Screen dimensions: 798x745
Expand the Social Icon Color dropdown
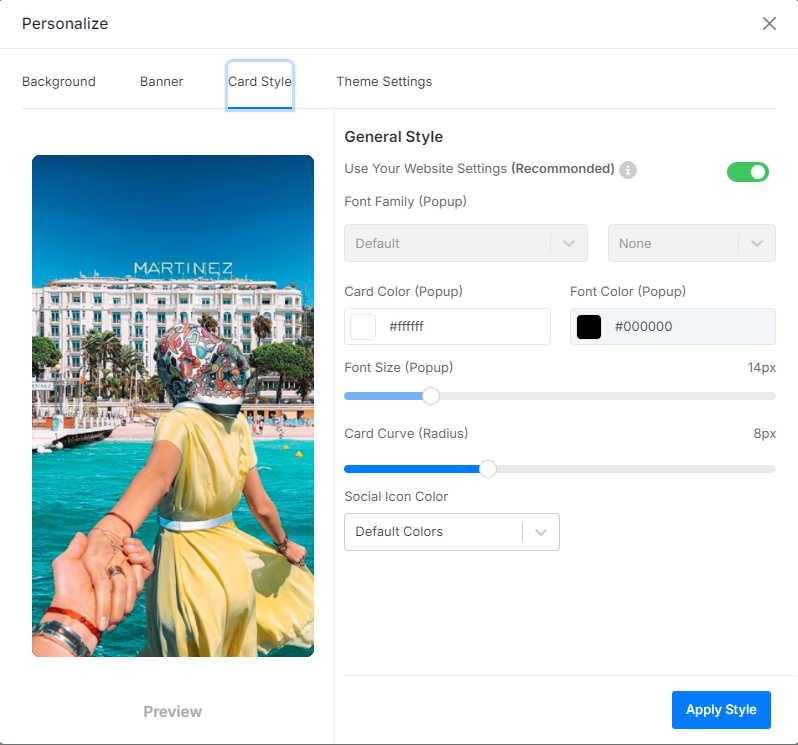point(451,532)
